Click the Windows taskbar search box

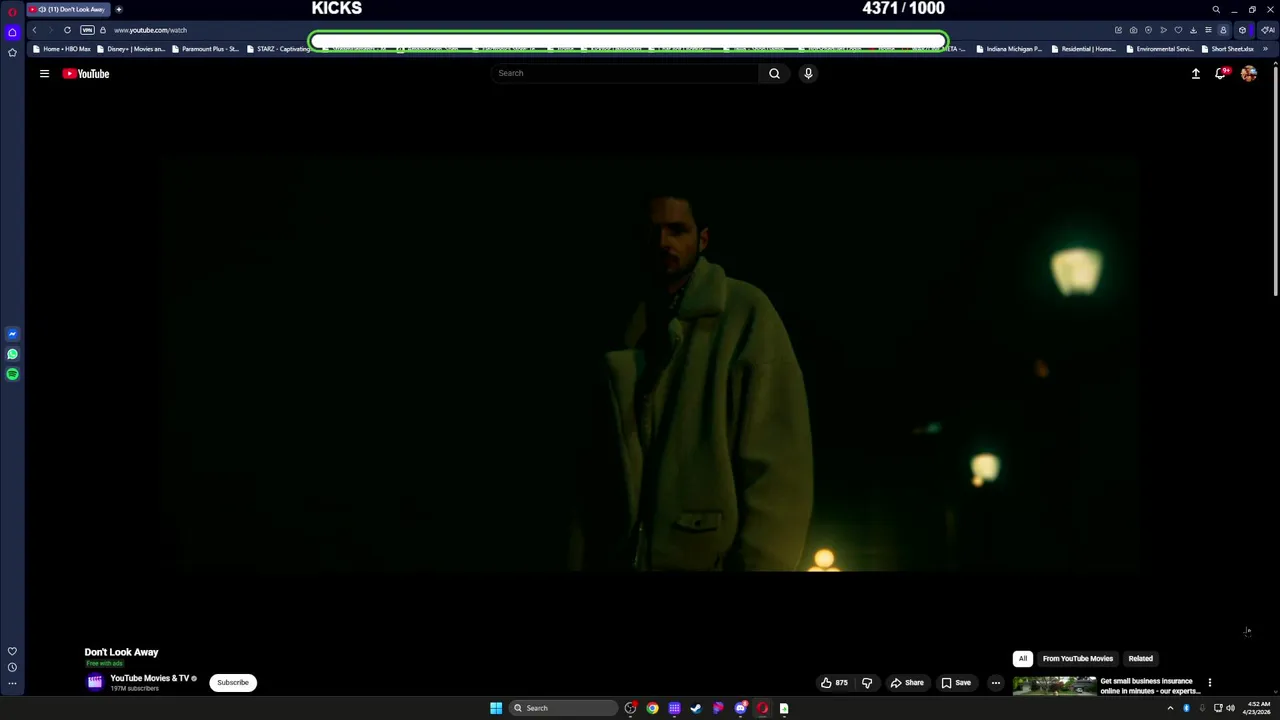[x=563, y=708]
